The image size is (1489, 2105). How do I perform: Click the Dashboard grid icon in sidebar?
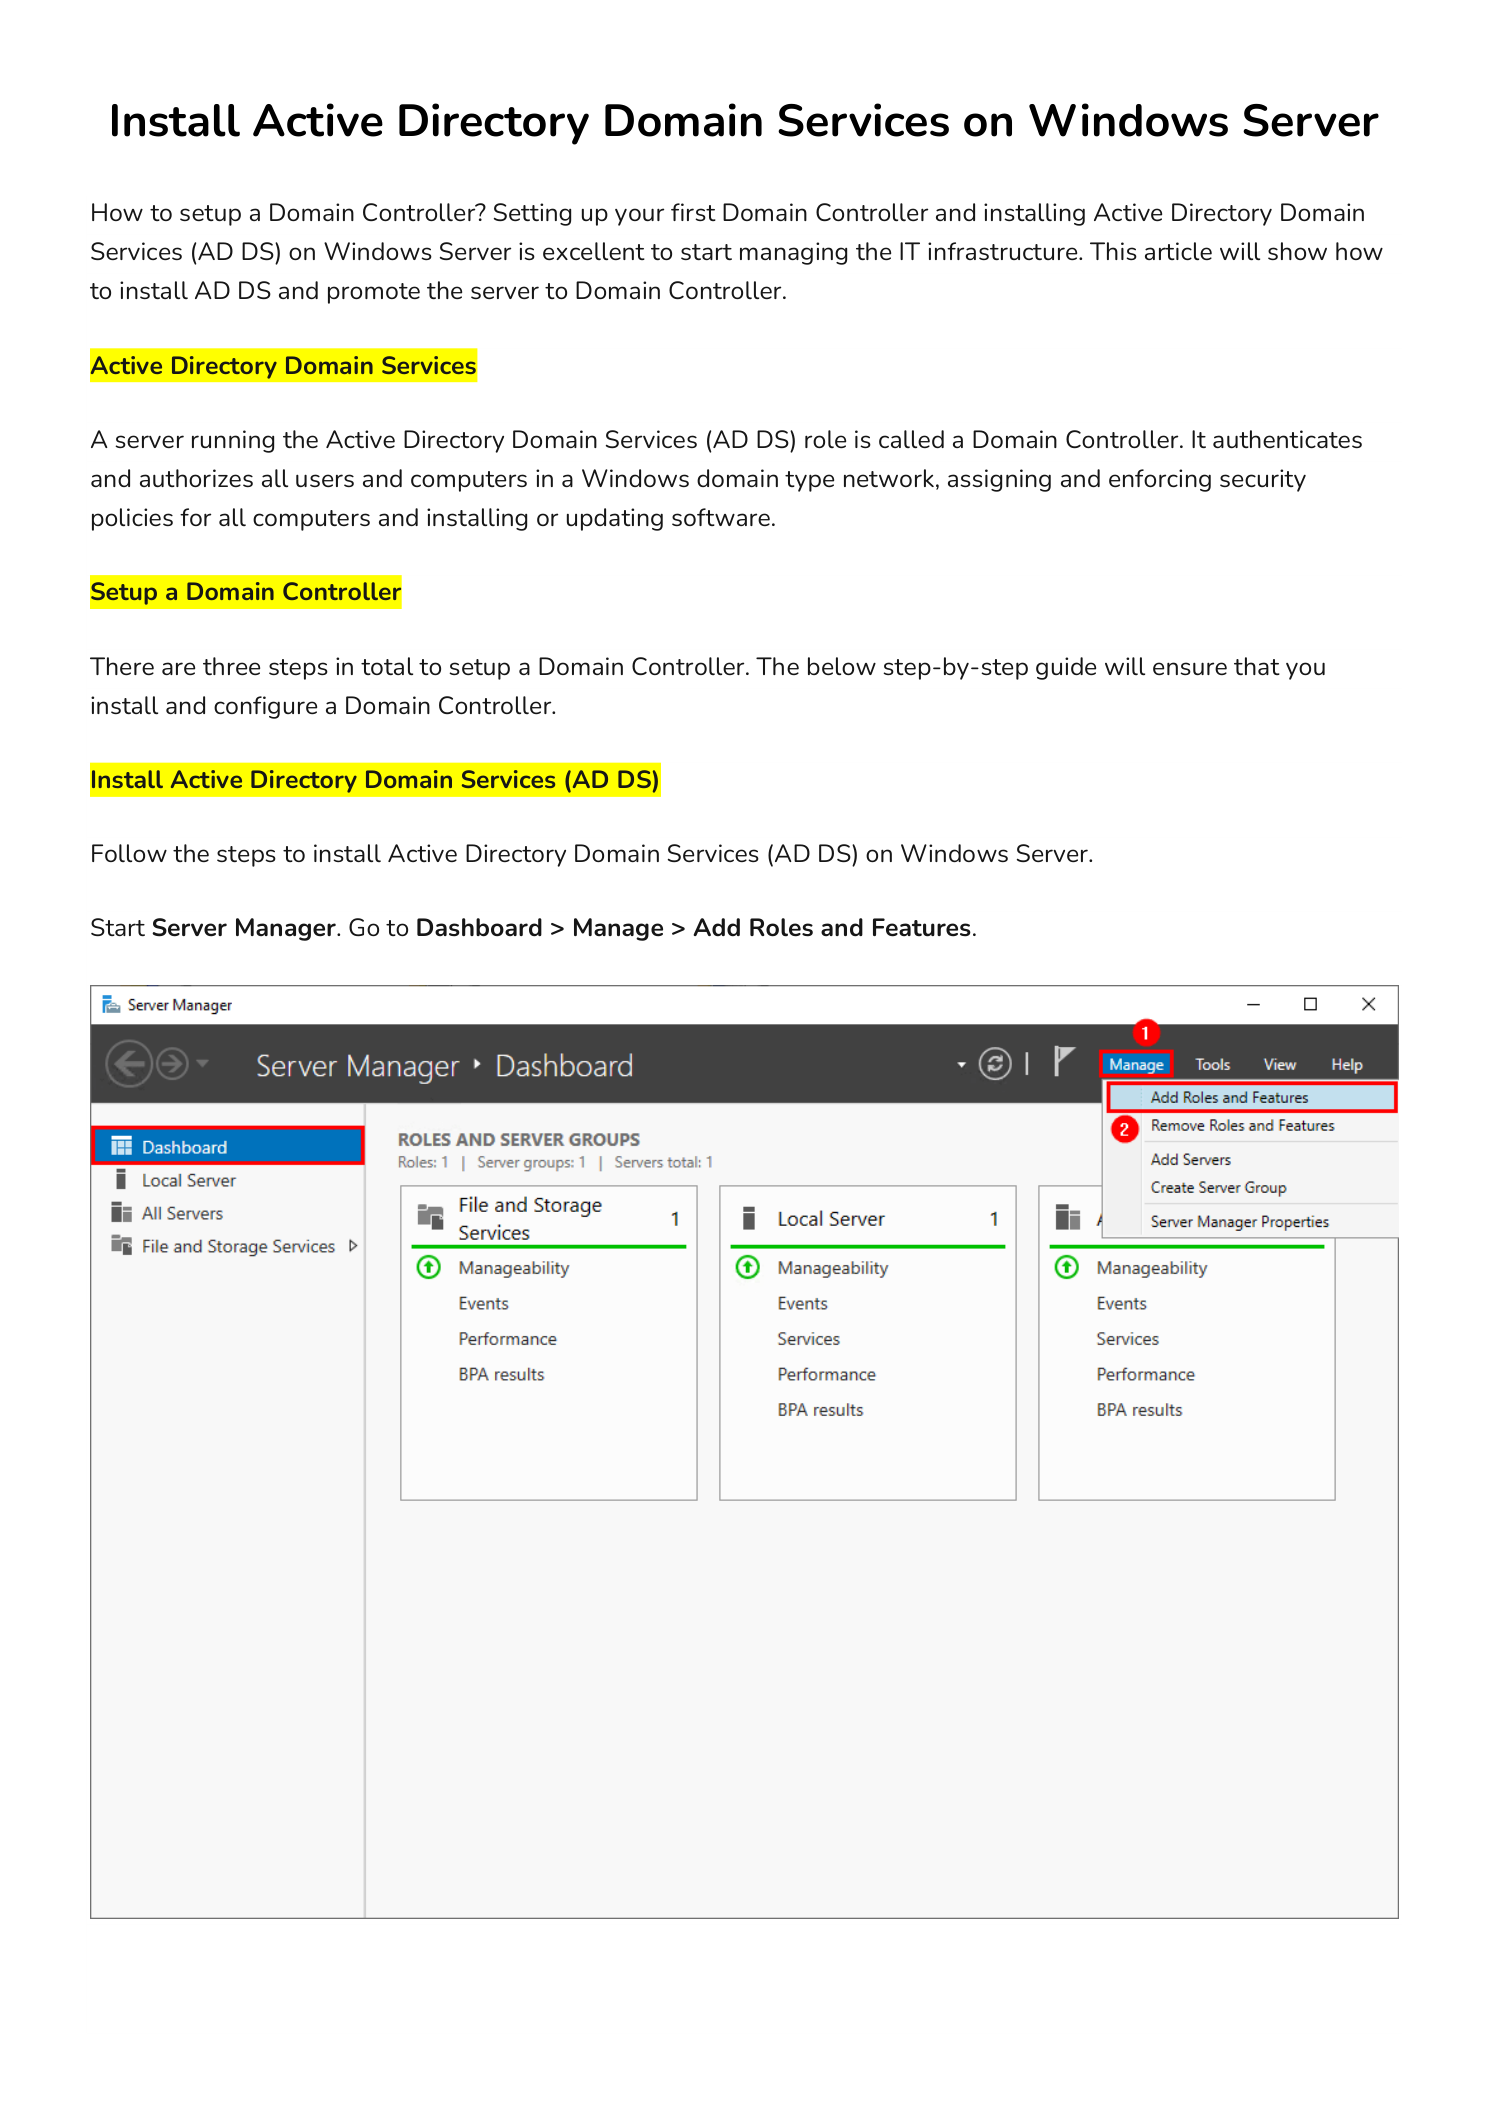click(121, 1146)
